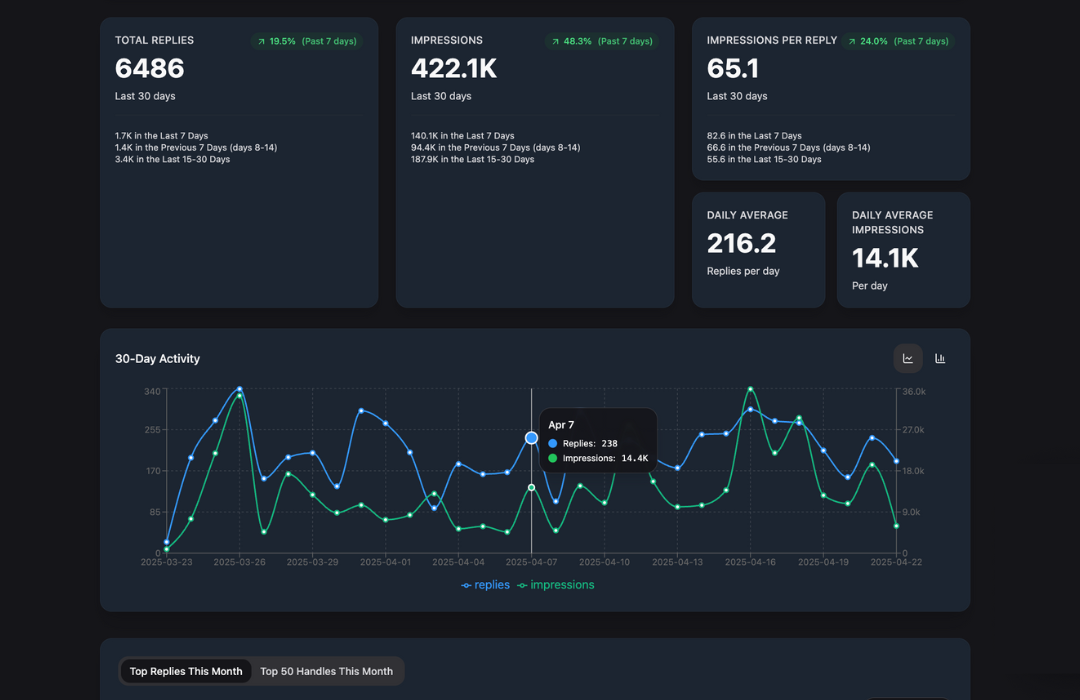Click the Apr 7 tooltip popup

point(598,440)
